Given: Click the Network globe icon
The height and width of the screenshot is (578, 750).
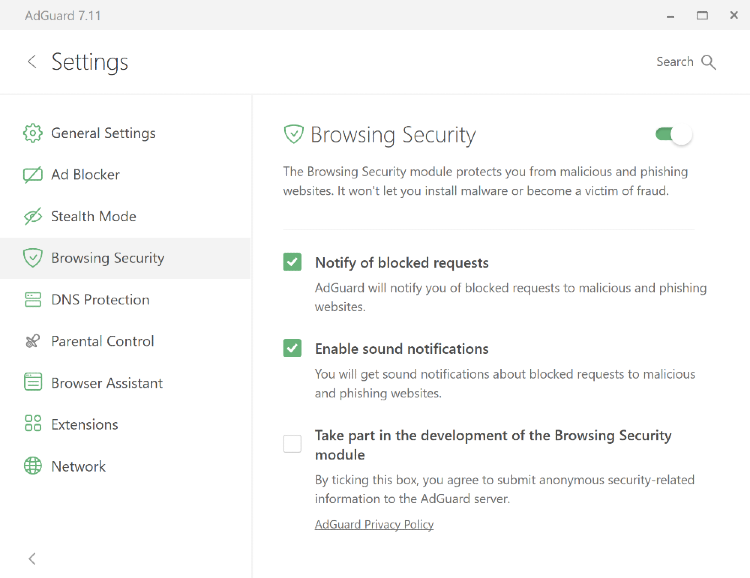Looking at the screenshot, I should 33,466.
